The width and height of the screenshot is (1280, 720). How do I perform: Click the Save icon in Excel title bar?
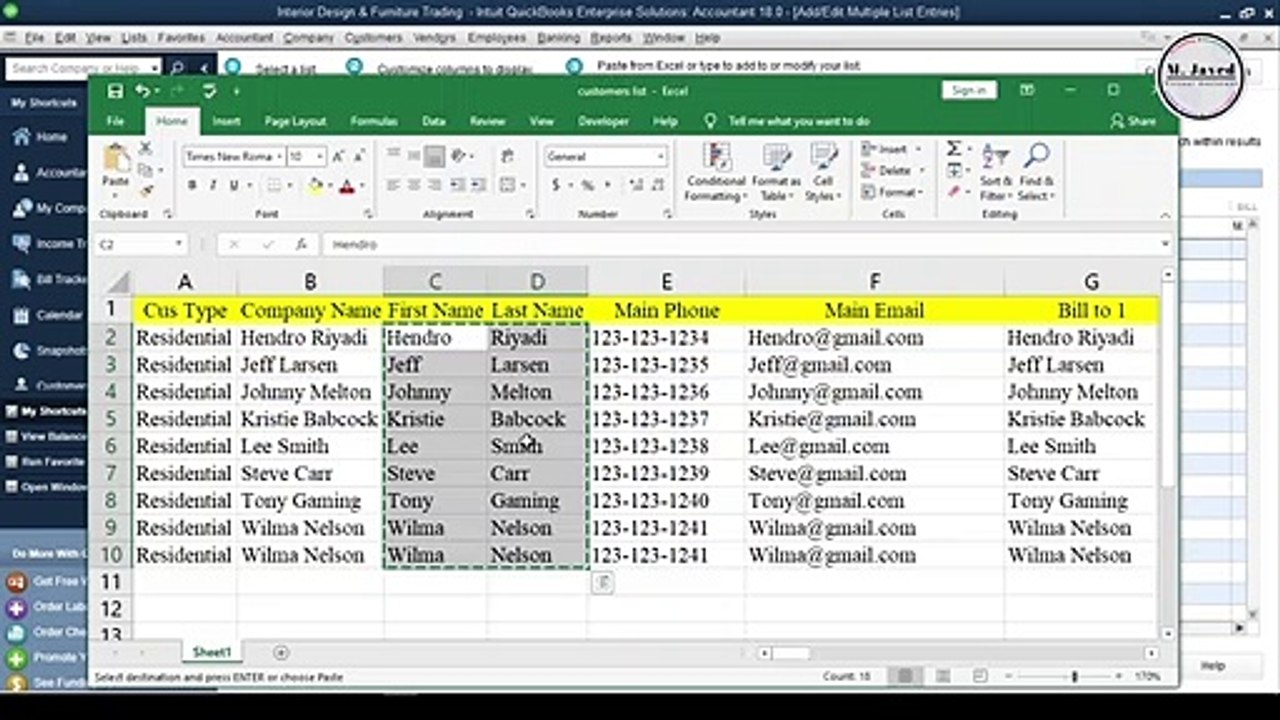tap(115, 91)
